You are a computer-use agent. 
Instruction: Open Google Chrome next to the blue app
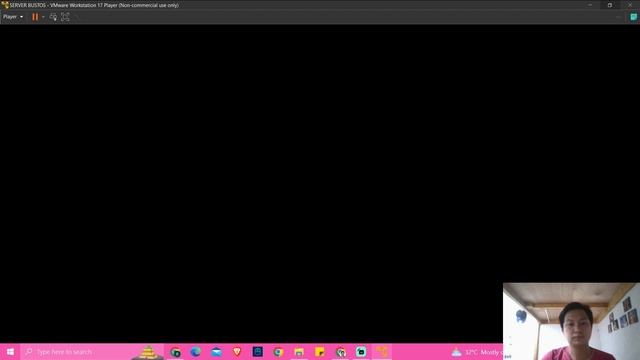(278, 352)
